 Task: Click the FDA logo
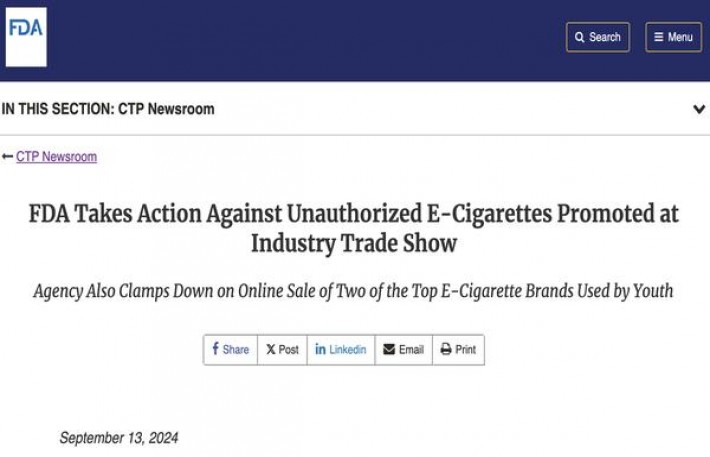(x=26, y=37)
